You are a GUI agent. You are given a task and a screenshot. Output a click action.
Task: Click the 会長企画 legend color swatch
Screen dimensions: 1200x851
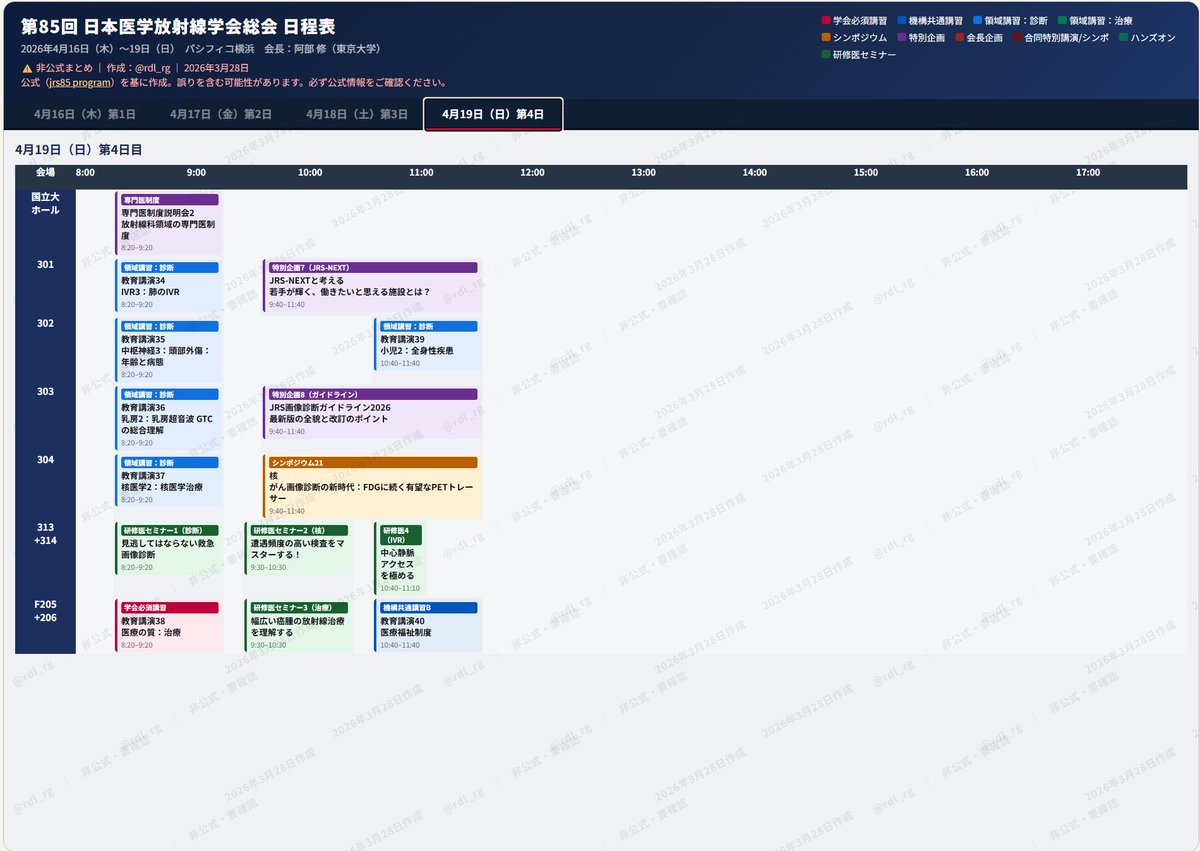[x=959, y=37]
